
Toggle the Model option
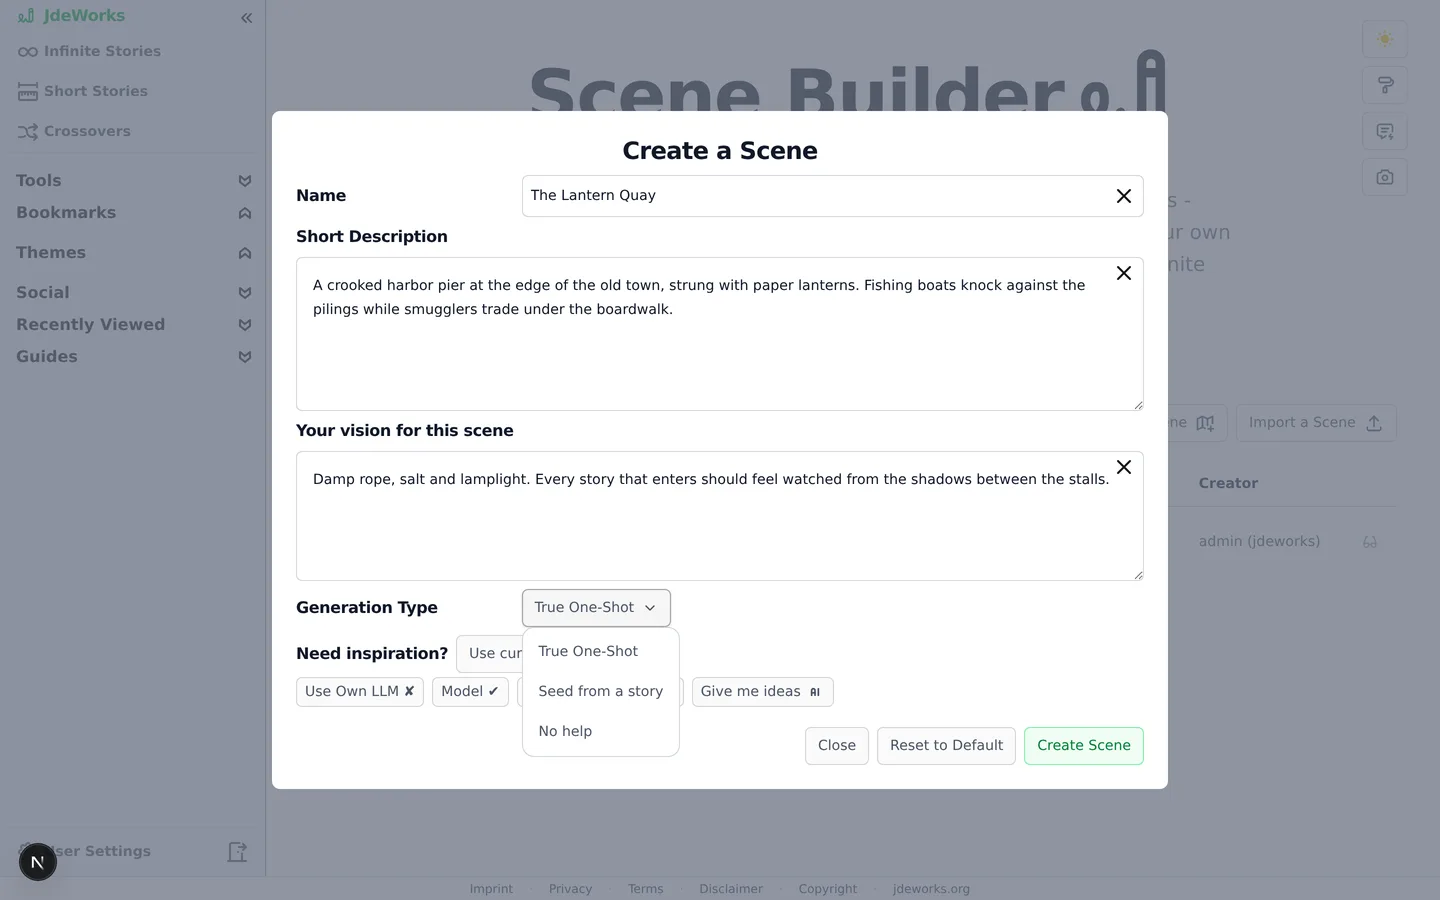coord(470,692)
